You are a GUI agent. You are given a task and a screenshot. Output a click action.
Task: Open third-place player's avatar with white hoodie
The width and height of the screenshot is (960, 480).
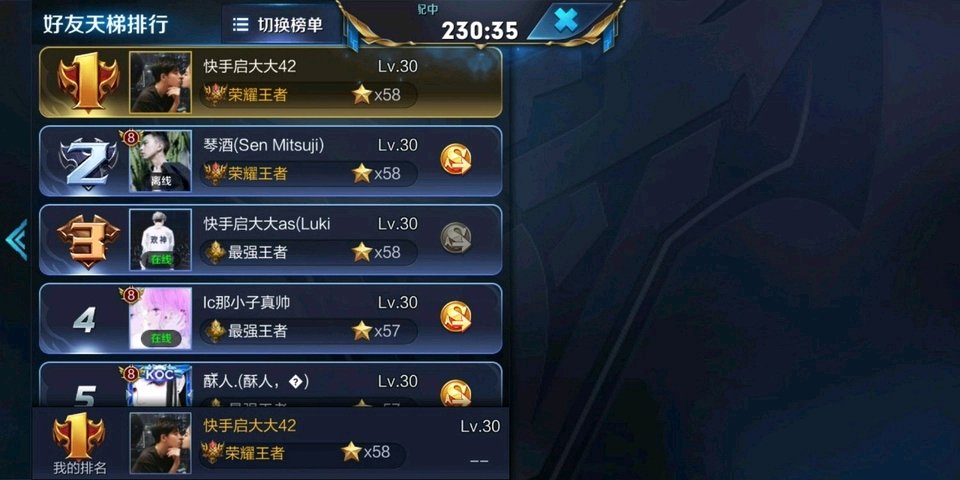click(160, 240)
